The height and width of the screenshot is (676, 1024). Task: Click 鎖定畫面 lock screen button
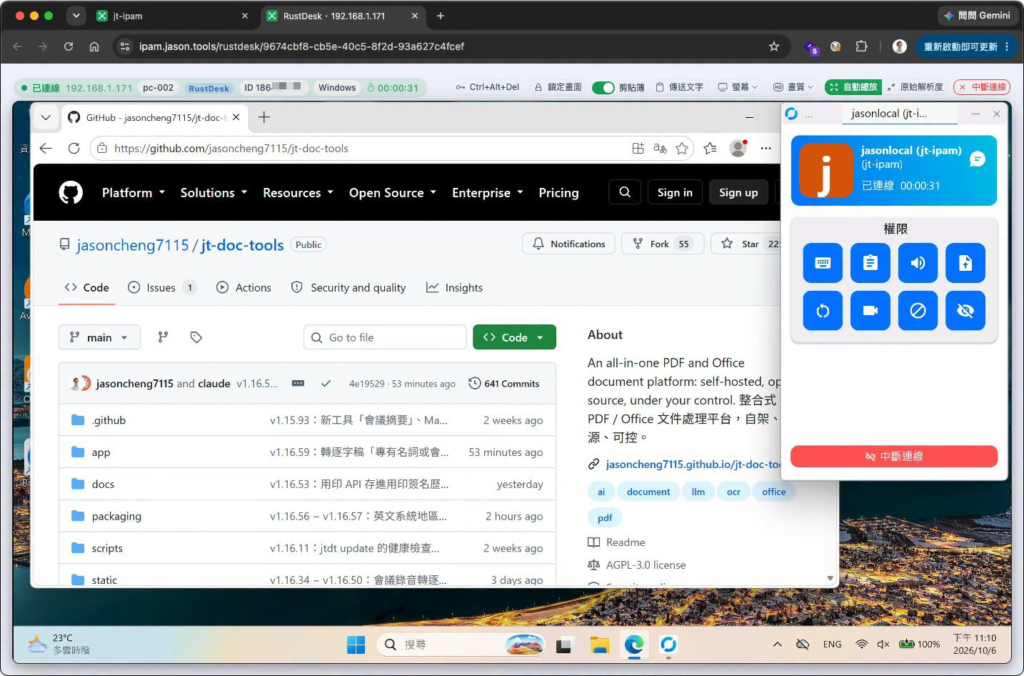click(558, 87)
